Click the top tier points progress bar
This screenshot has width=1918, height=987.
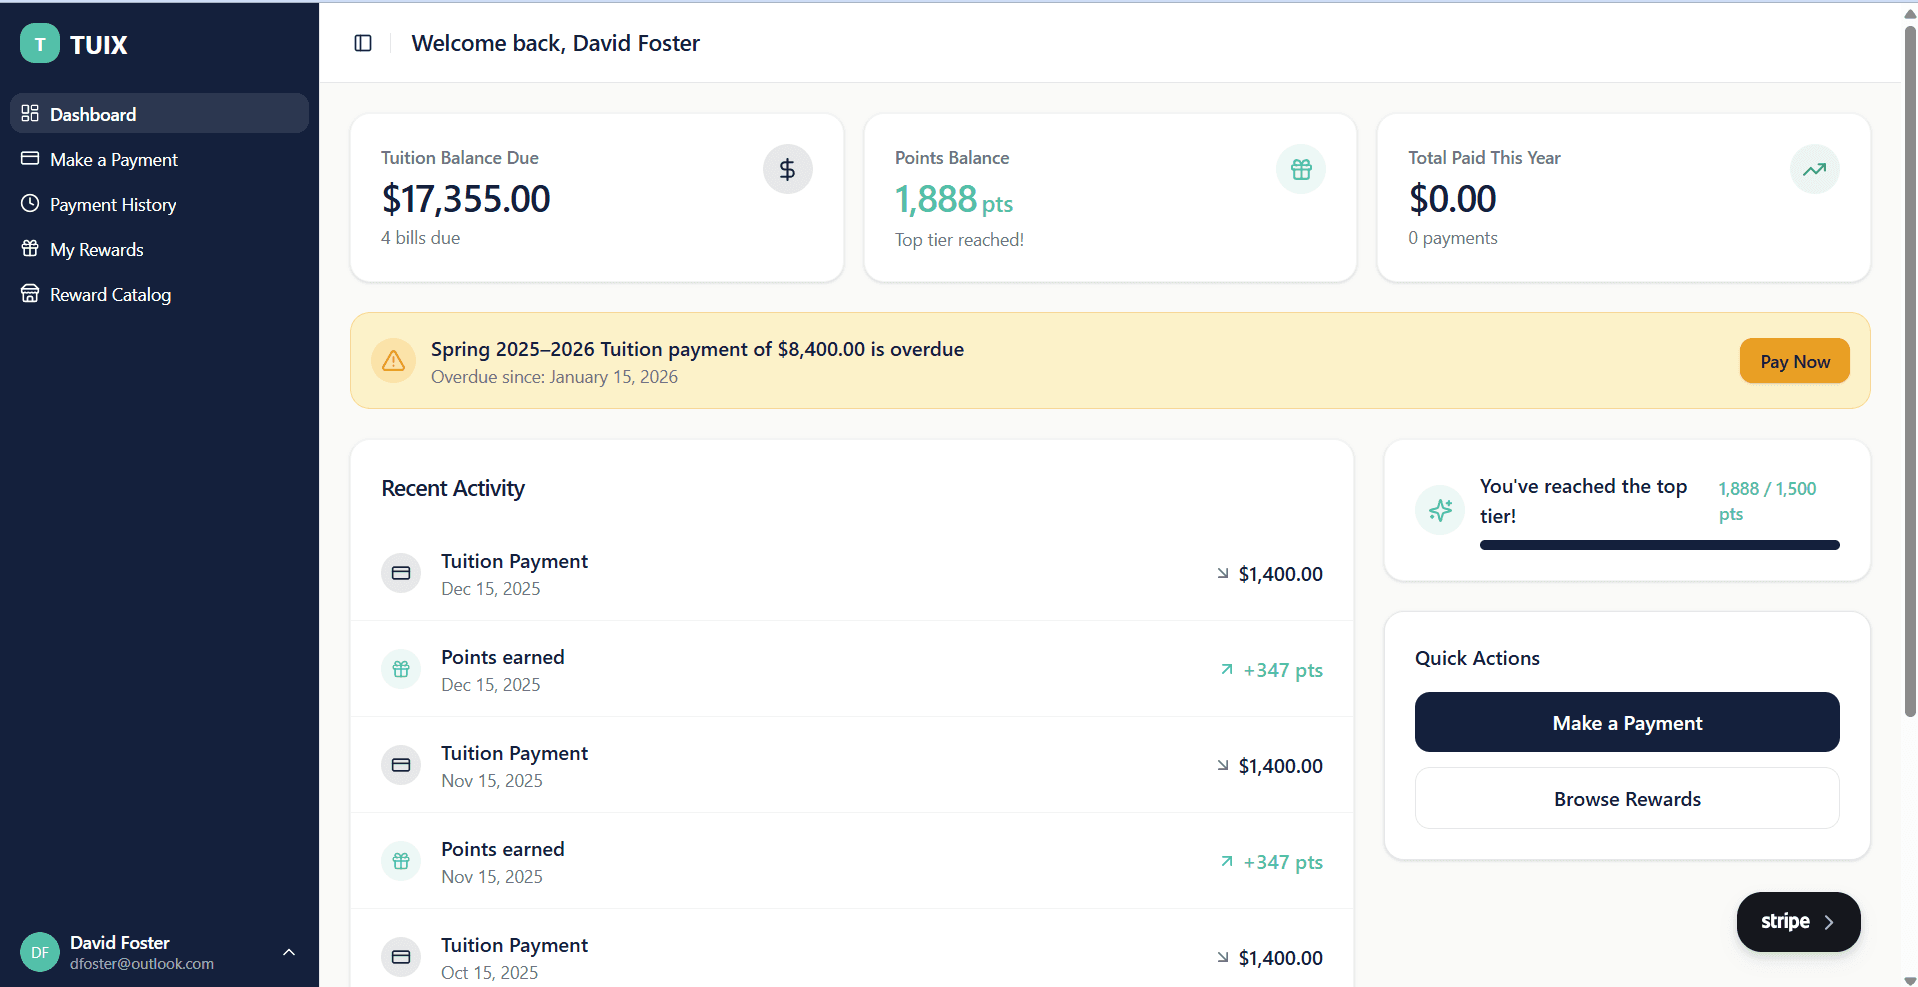pos(1658,545)
